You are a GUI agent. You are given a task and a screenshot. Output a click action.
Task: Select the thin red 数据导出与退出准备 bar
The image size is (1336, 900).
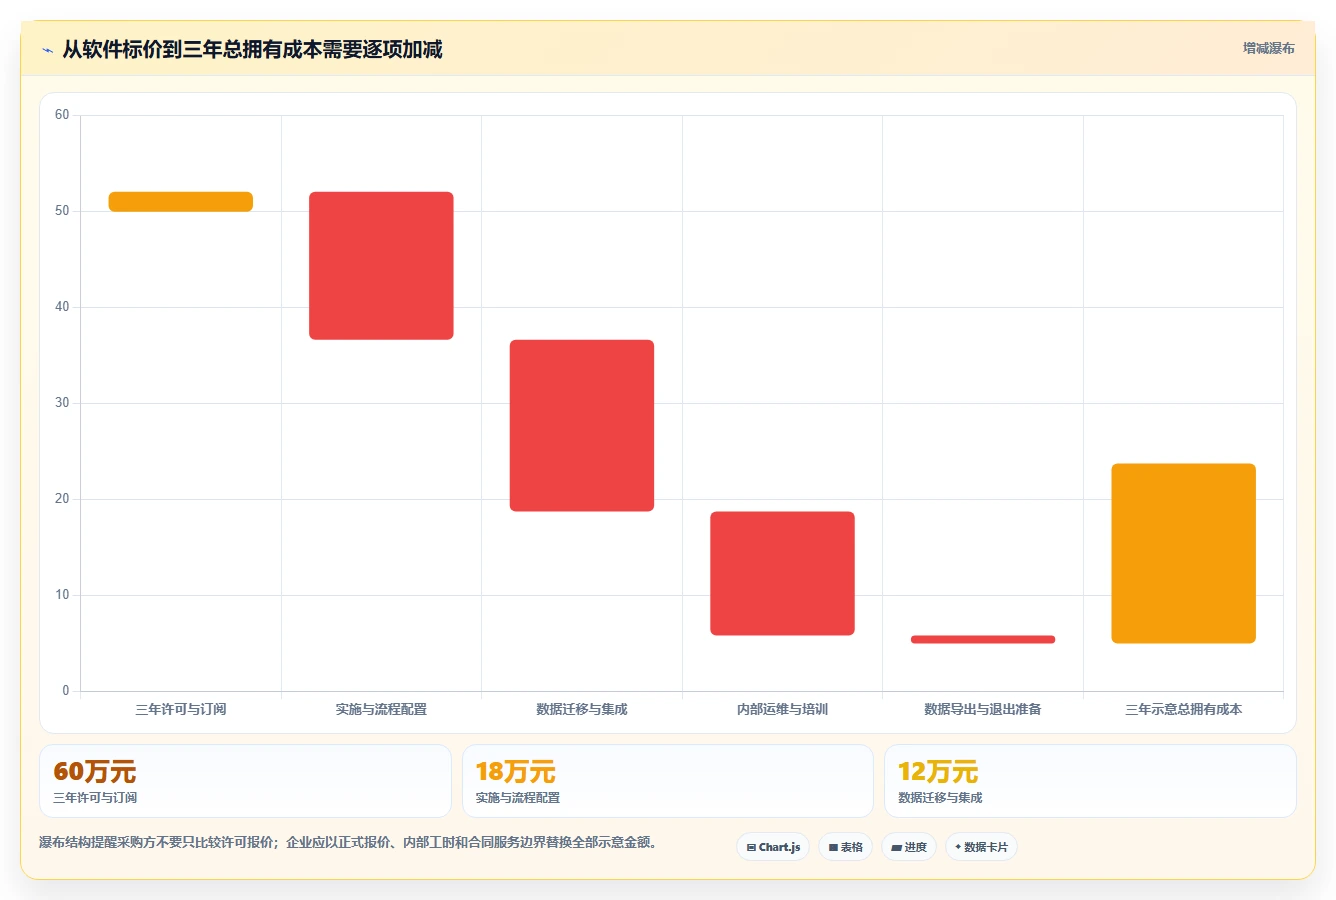click(983, 639)
